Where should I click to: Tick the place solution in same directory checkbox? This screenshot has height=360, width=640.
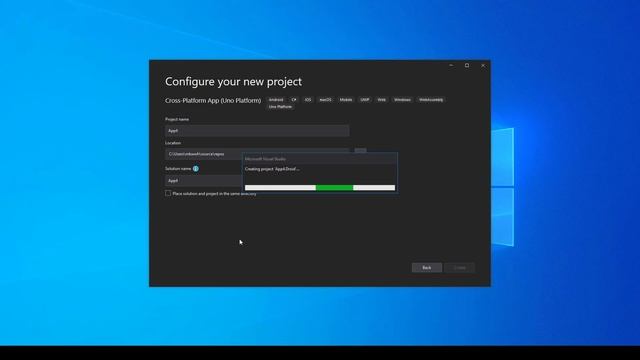click(x=168, y=193)
